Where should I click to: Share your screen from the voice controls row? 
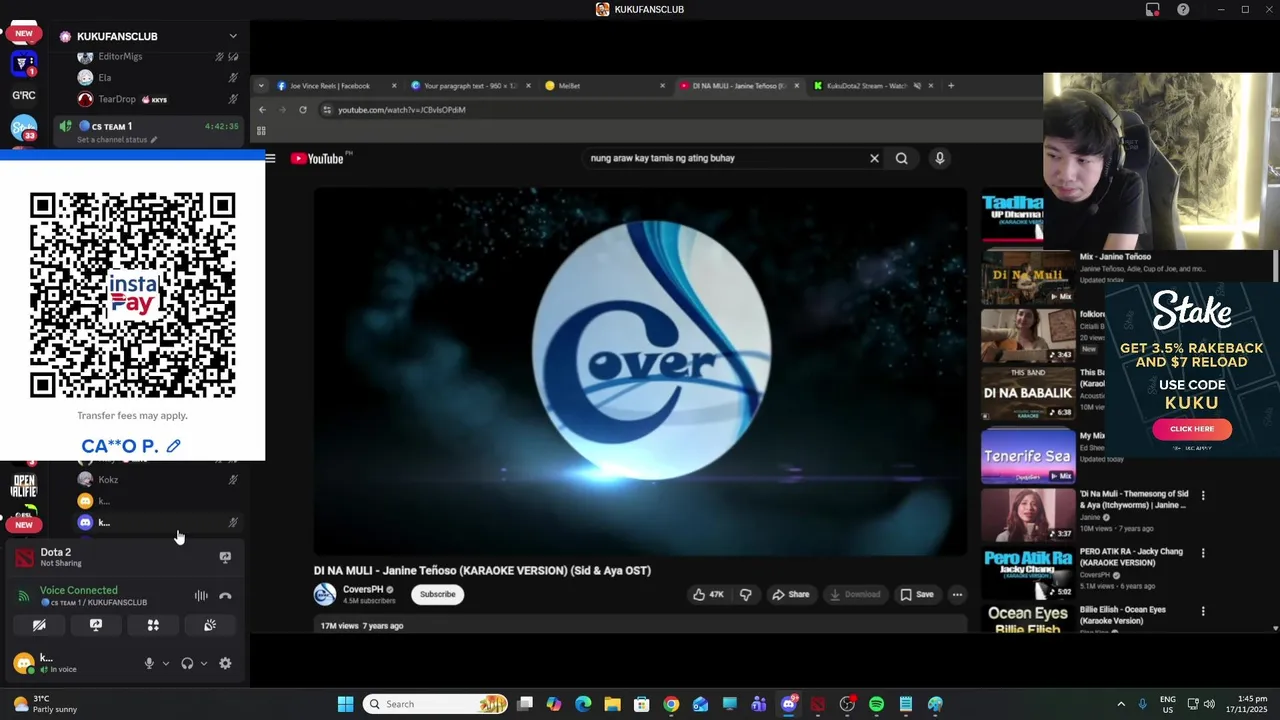[x=96, y=625]
